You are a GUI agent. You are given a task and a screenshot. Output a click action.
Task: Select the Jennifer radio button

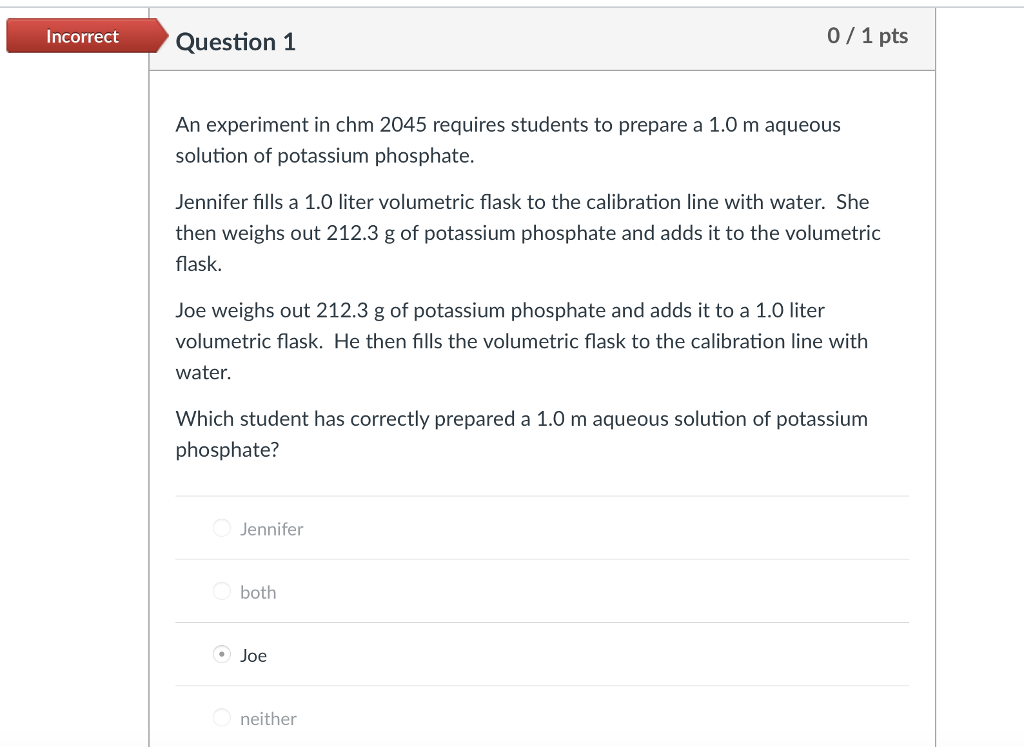click(x=222, y=528)
